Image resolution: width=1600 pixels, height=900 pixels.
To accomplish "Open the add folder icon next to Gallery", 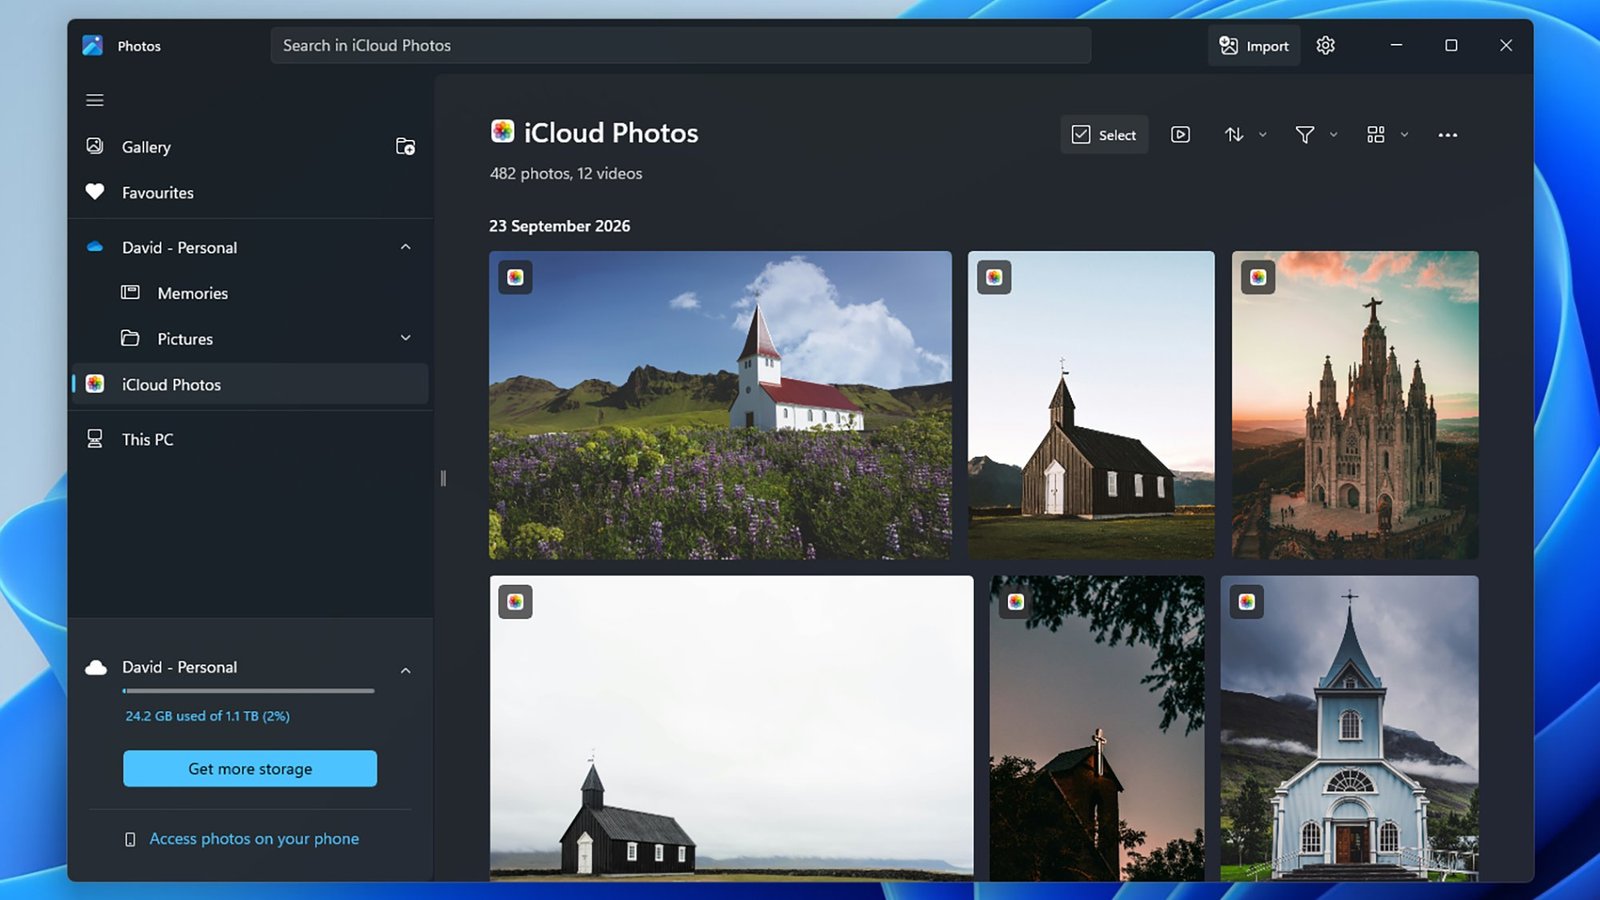I will 405,146.
